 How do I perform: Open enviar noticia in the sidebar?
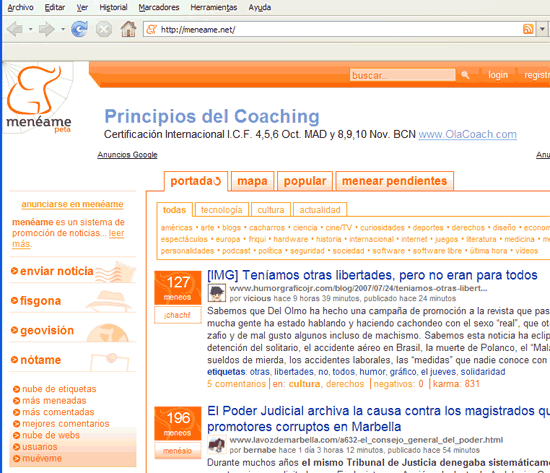pos(57,271)
